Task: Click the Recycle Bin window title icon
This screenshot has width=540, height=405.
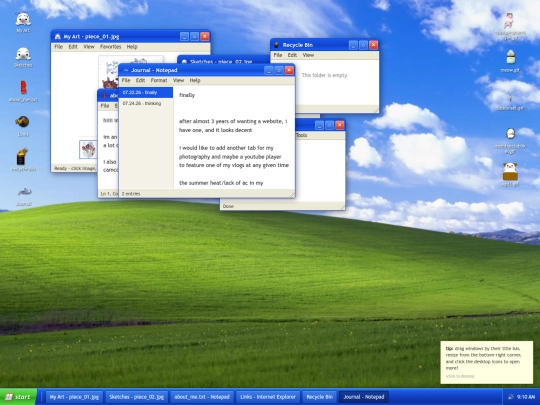Action: (276, 45)
